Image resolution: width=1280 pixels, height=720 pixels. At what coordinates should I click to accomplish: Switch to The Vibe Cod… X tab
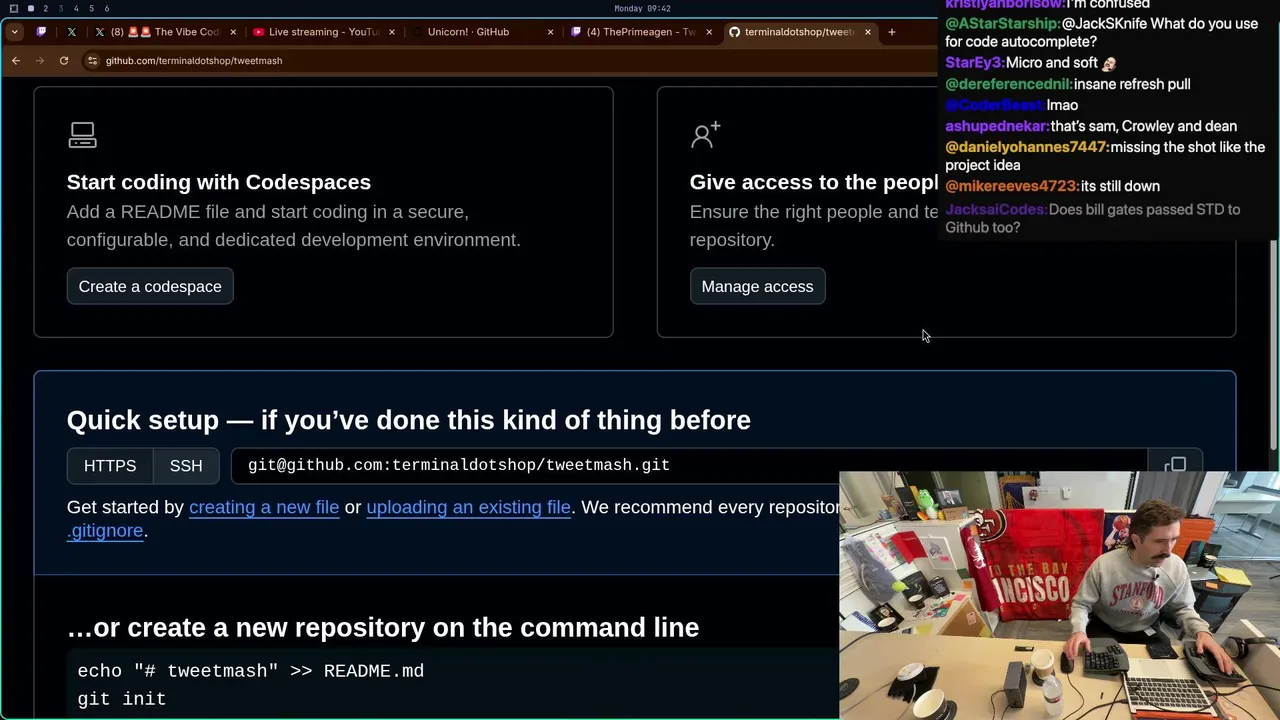click(165, 32)
